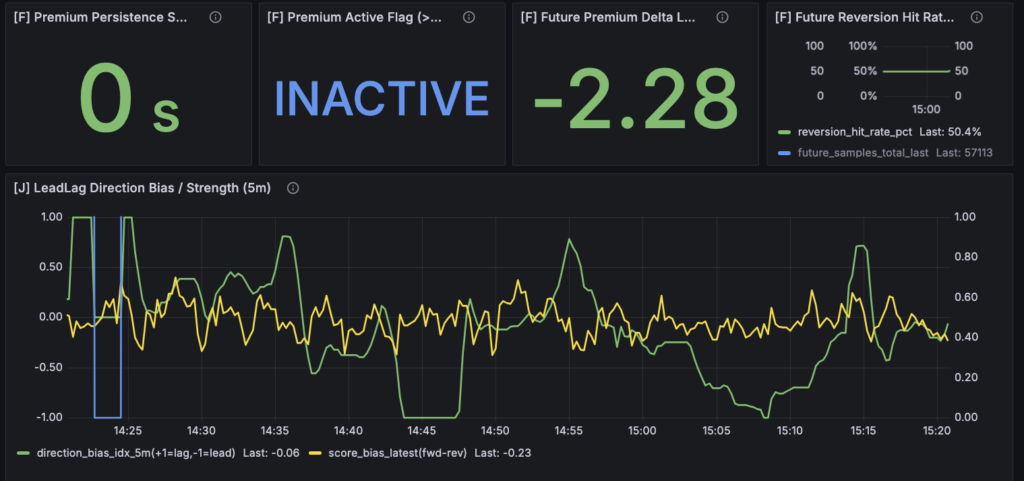Open the Future Reversion Hit Rate title menu

point(866,17)
